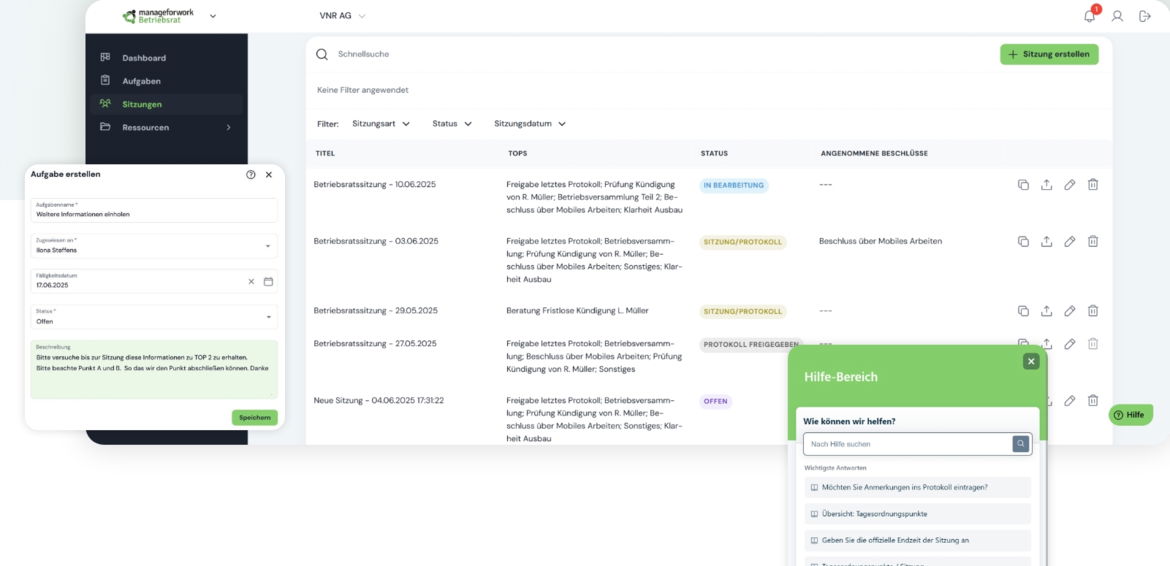Image resolution: width=1170 pixels, height=566 pixels.
Task: Open the Zugewiesen an dropdown
Action: point(154,246)
